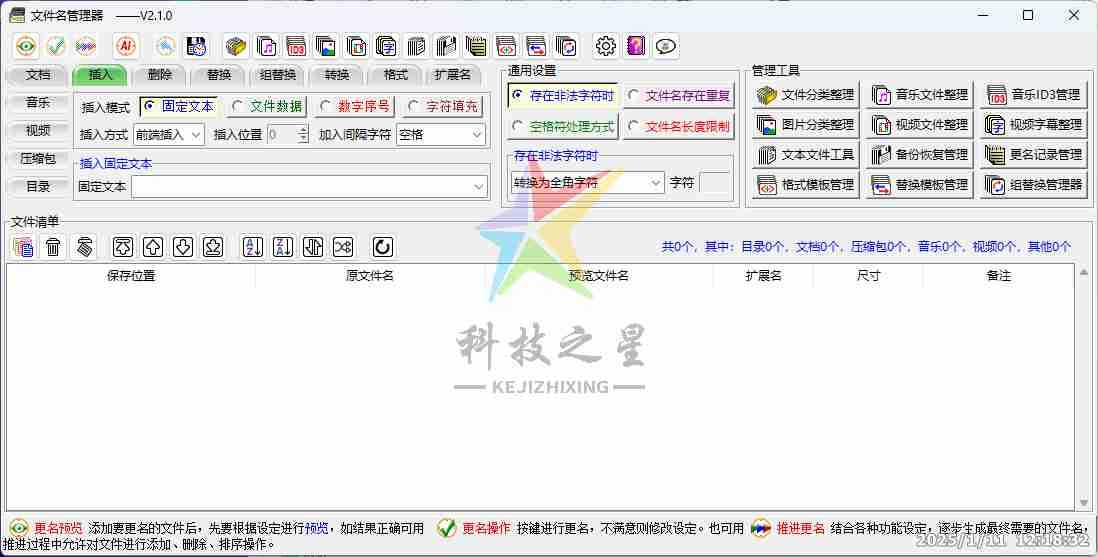The image size is (1098, 557).
Task: Click the 音乐ID3管理 button
Action: pyautogui.click(x=1034, y=95)
